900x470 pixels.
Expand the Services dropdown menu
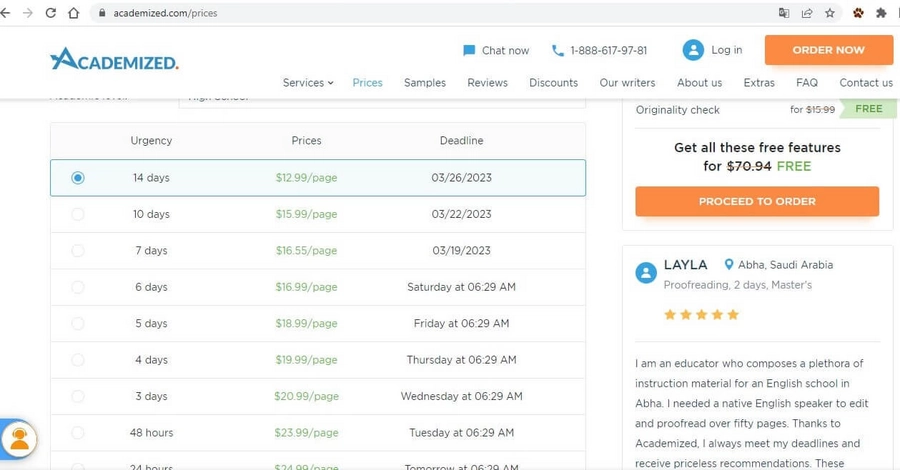[x=308, y=83]
